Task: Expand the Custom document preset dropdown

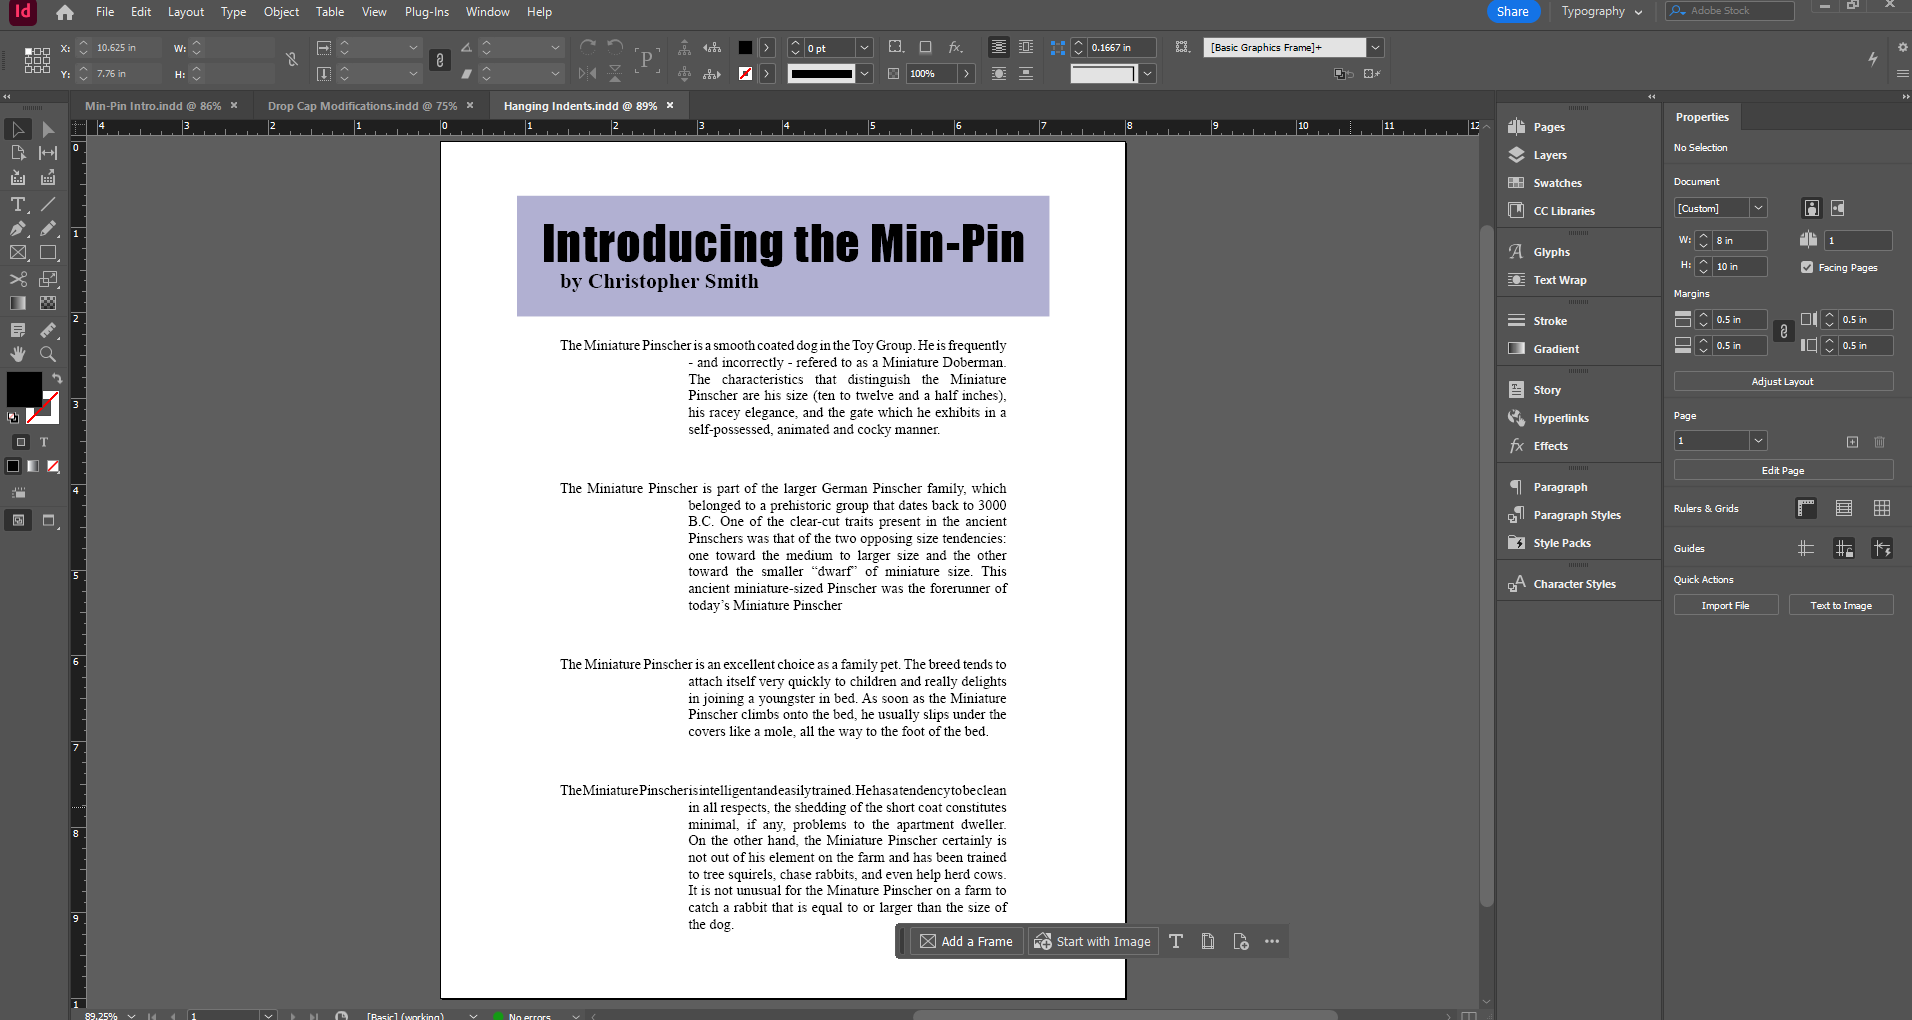Action: [x=1758, y=208]
